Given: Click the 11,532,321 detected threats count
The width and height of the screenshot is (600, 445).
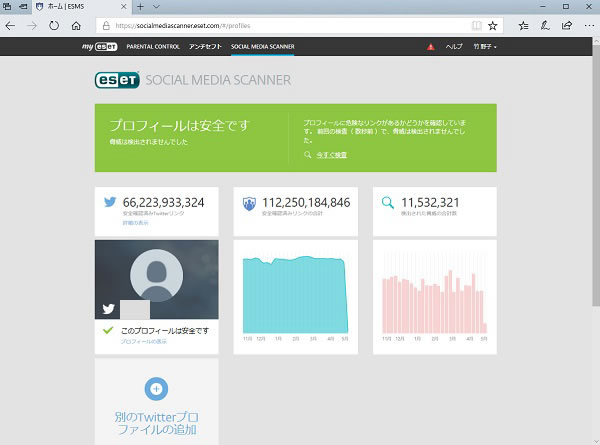Looking at the screenshot, I should [x=430, y=202].
